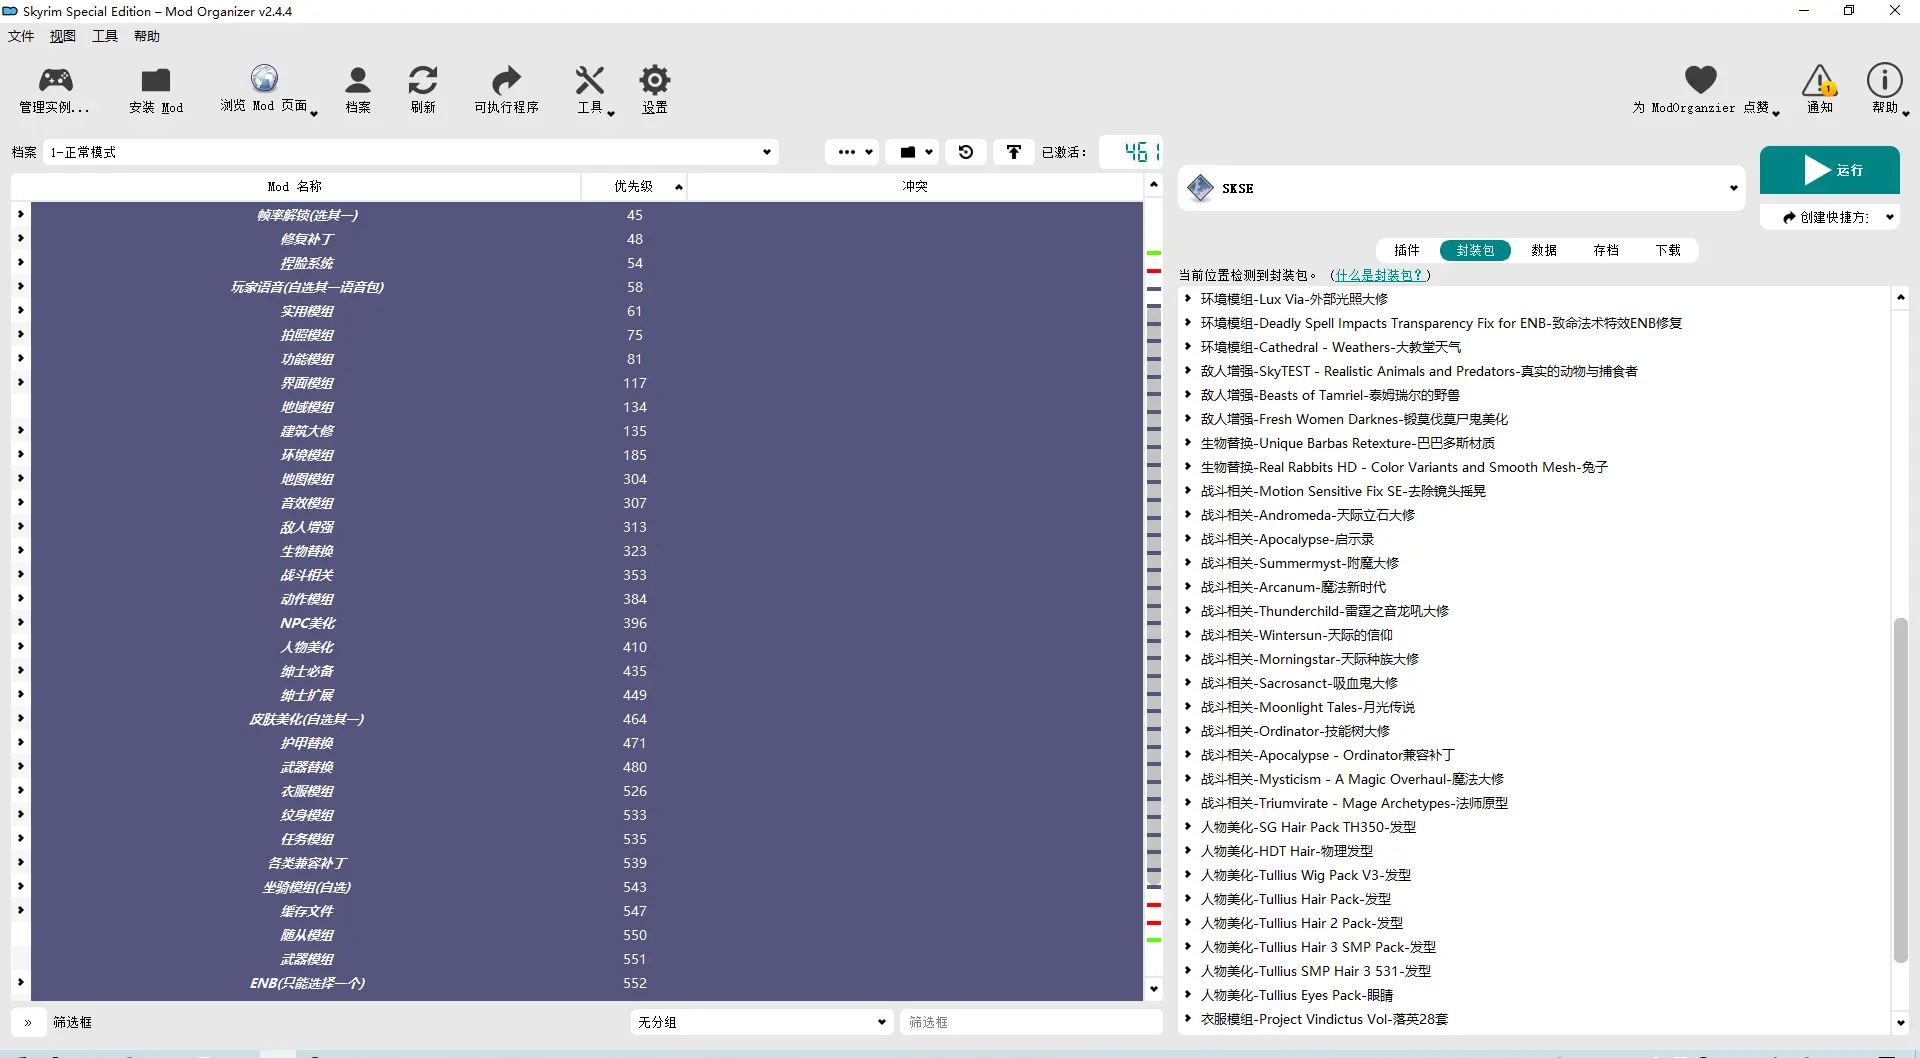1920x1058 pixels.
Task: Open the 档案 profiles icon in toolbar
Action: point(357,80)
